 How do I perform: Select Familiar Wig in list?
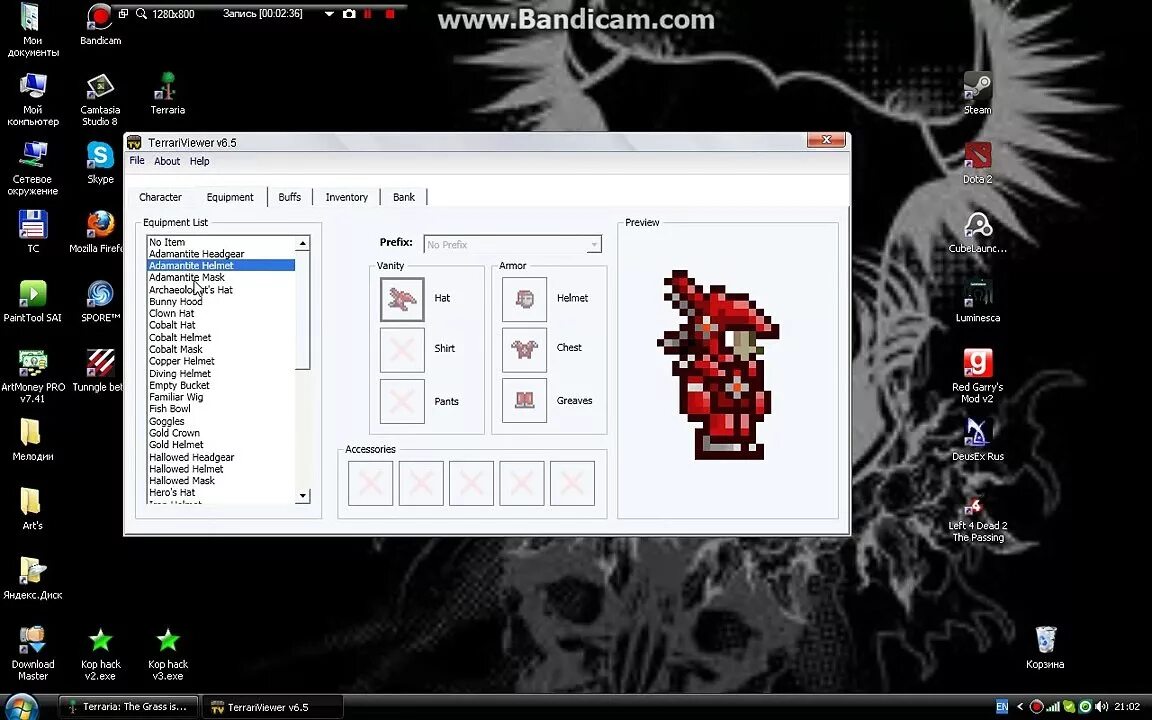pos(221,397)
